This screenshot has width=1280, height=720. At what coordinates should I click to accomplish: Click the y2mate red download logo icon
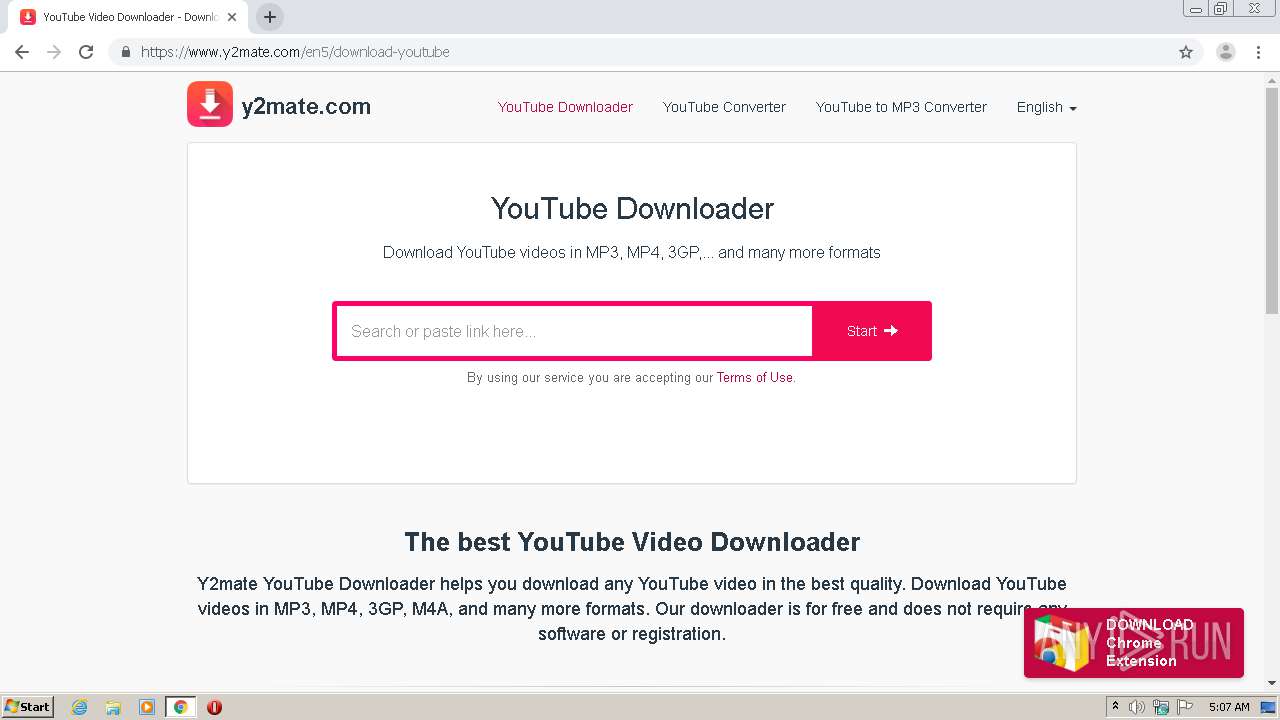pos(210,104)
